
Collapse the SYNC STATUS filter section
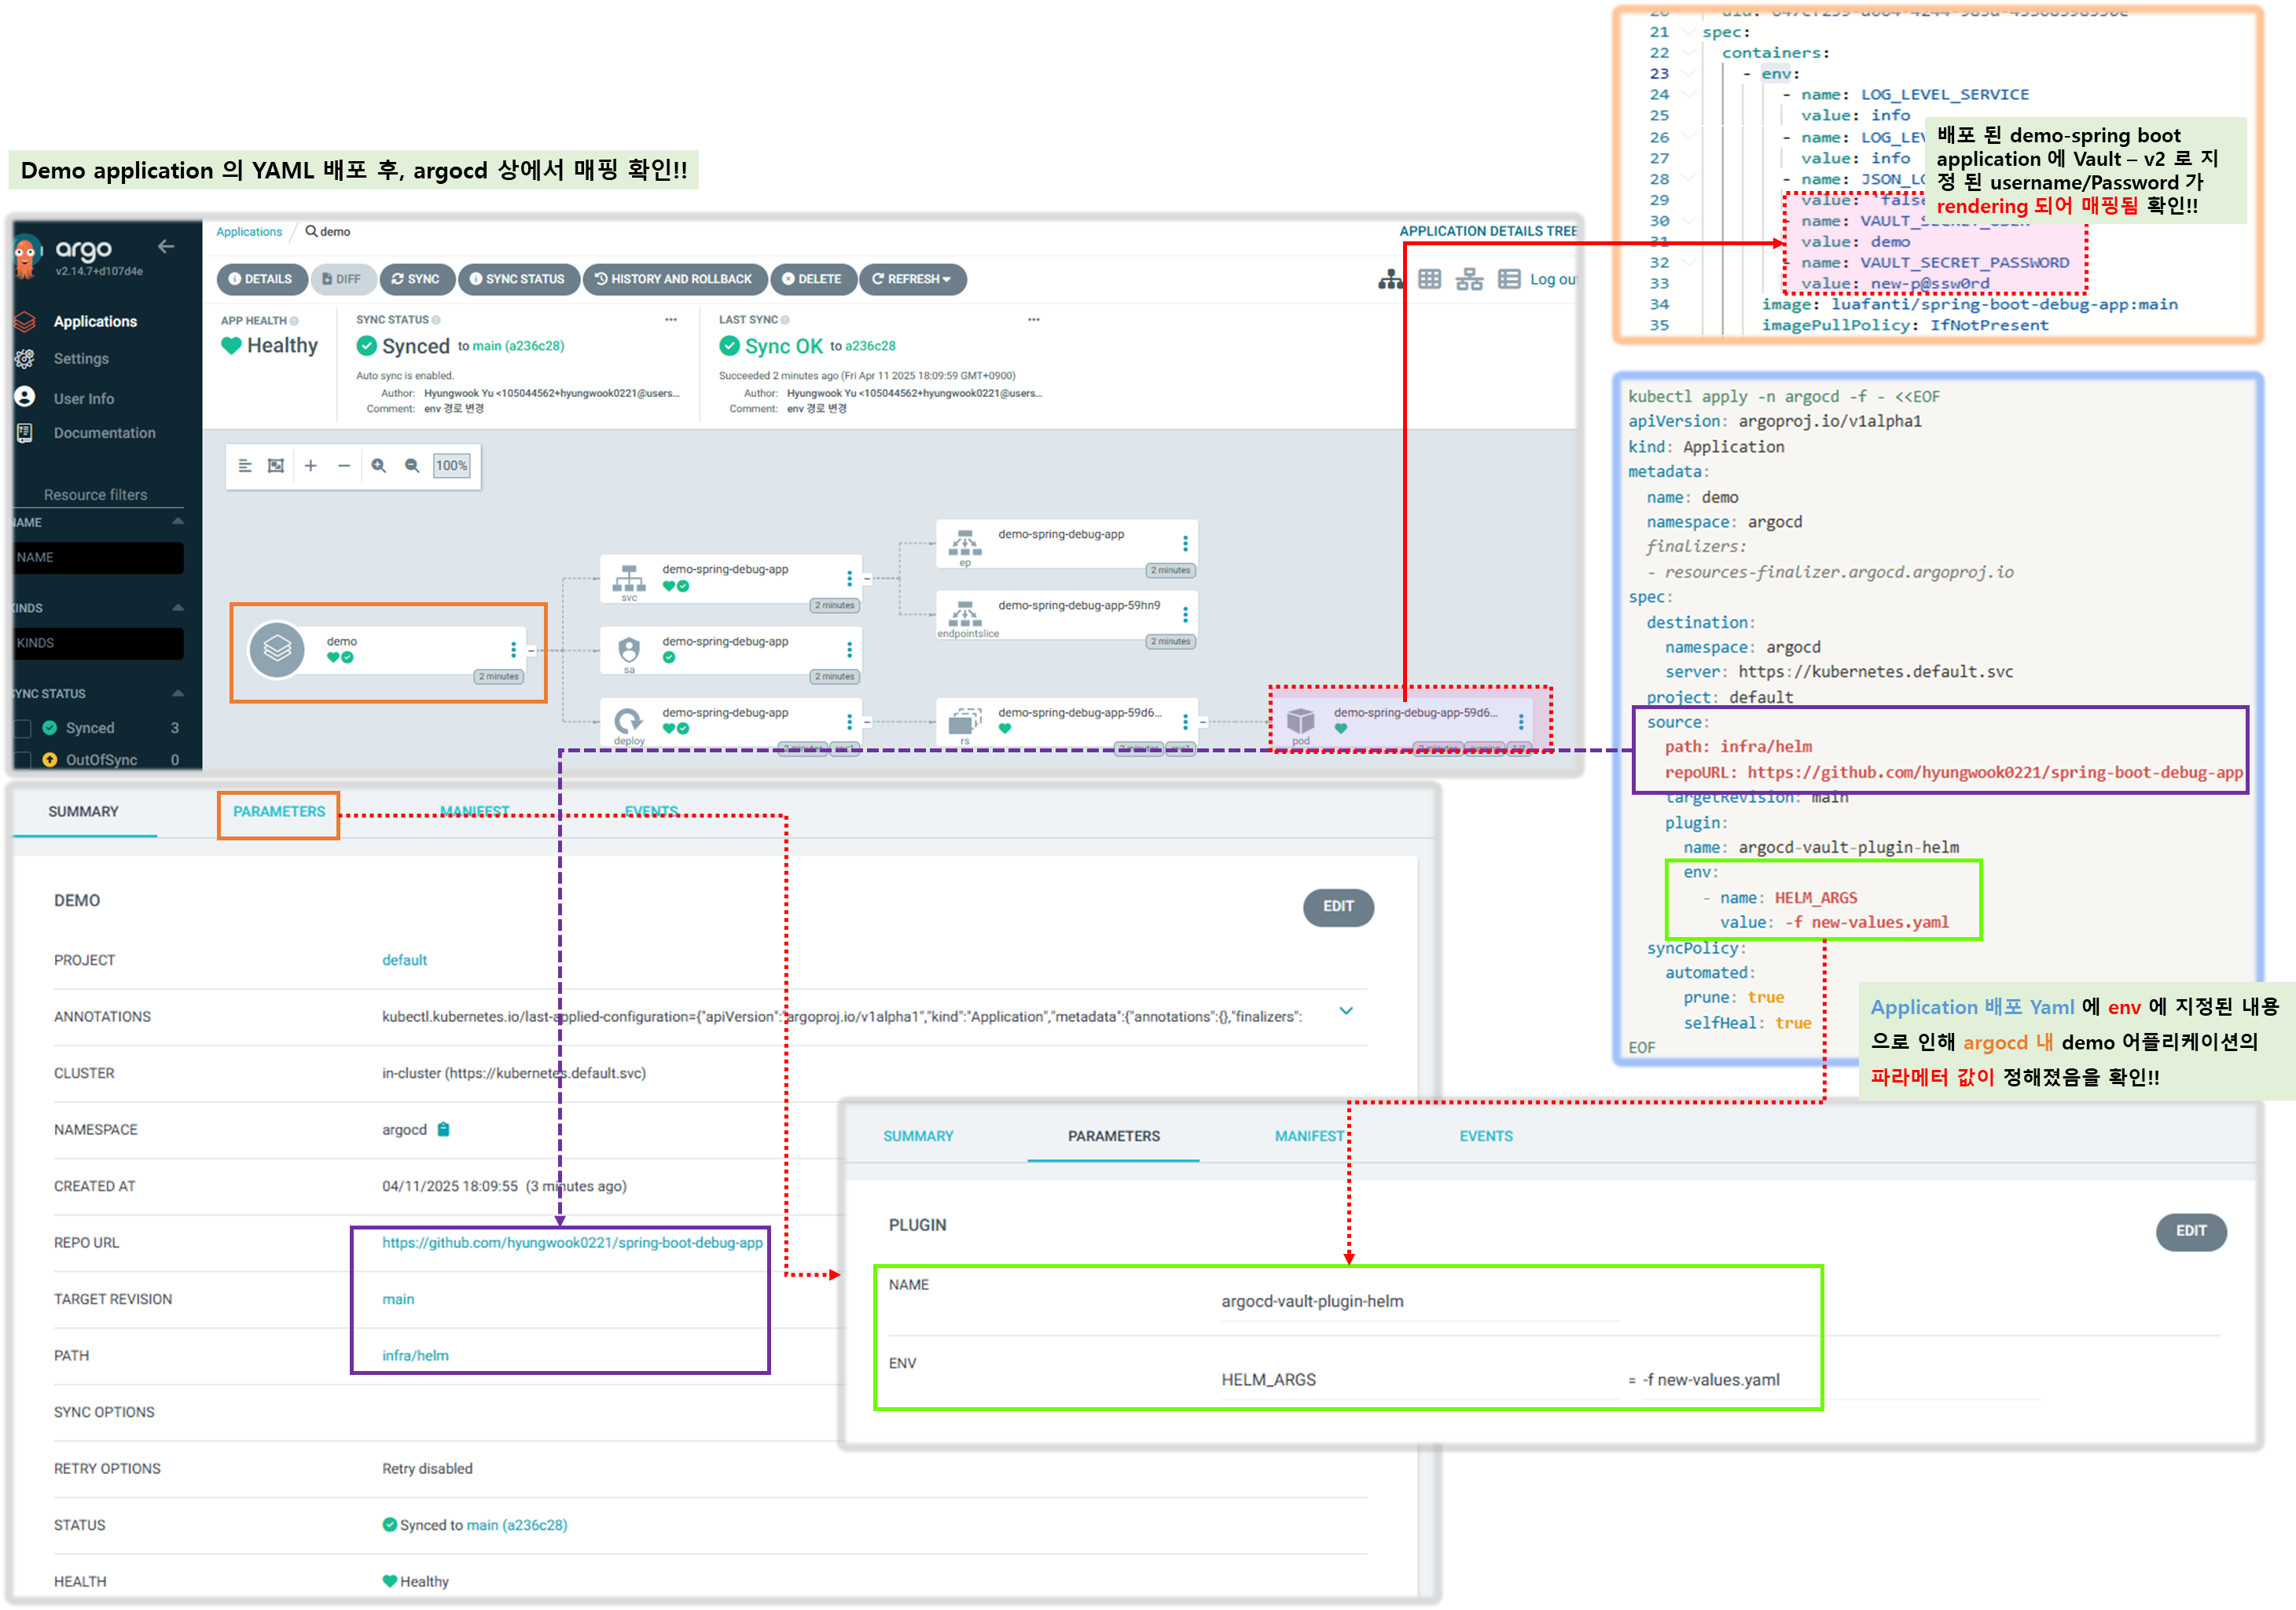pyautogui.click(x=178, y=693)
